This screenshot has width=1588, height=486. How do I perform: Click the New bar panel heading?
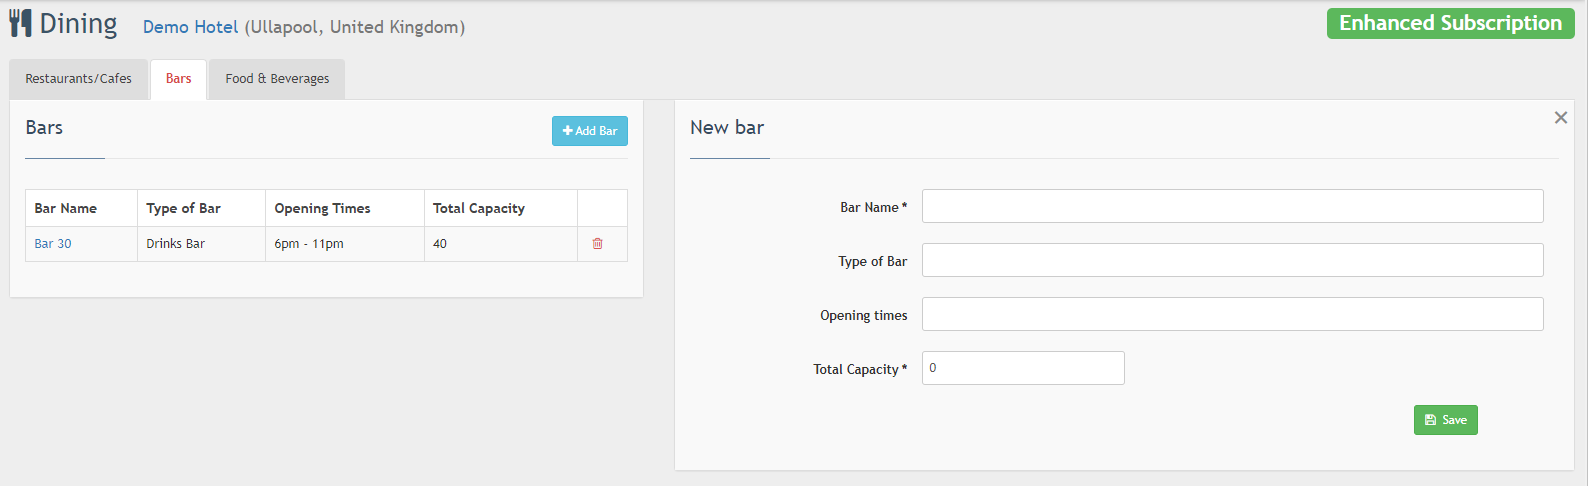click(727, 127)
